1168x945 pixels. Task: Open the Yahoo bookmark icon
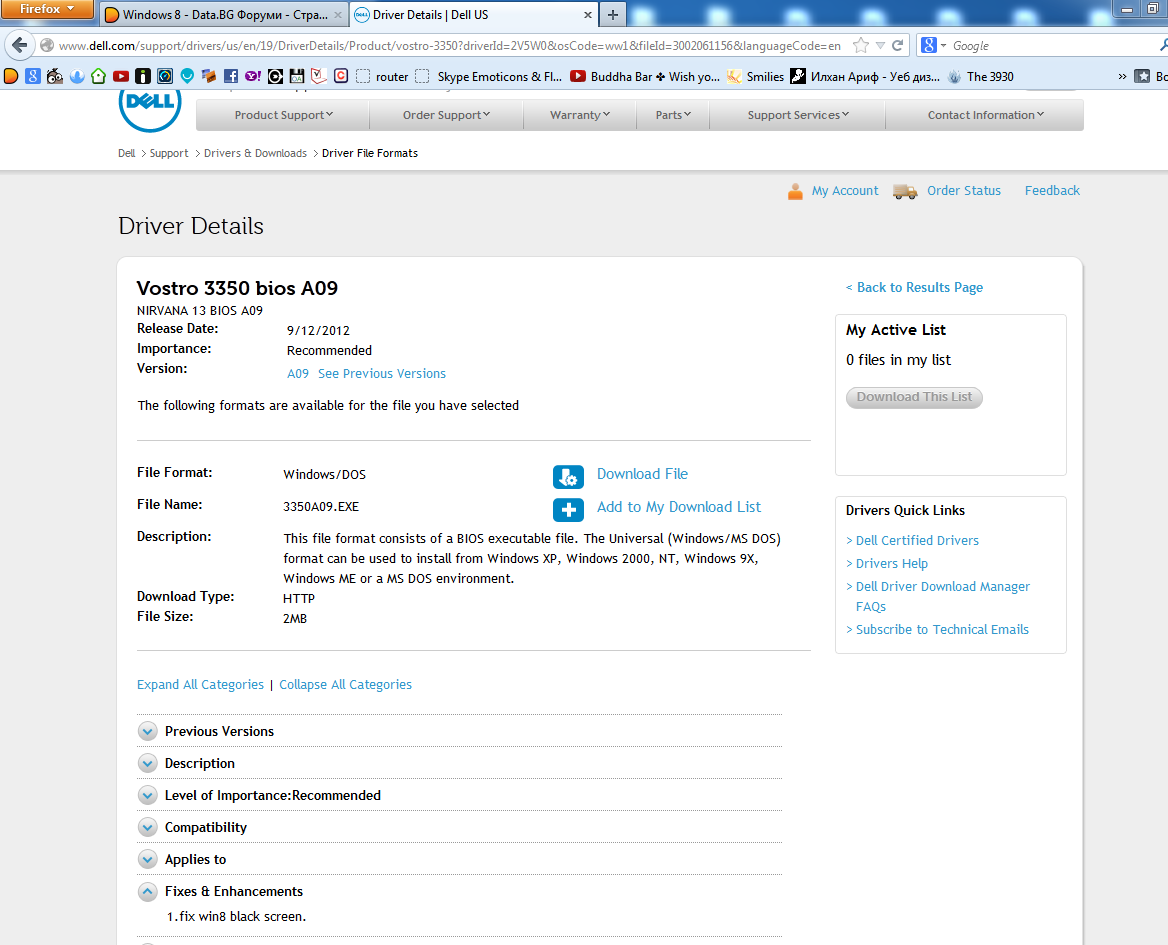[x=253, y=76]
